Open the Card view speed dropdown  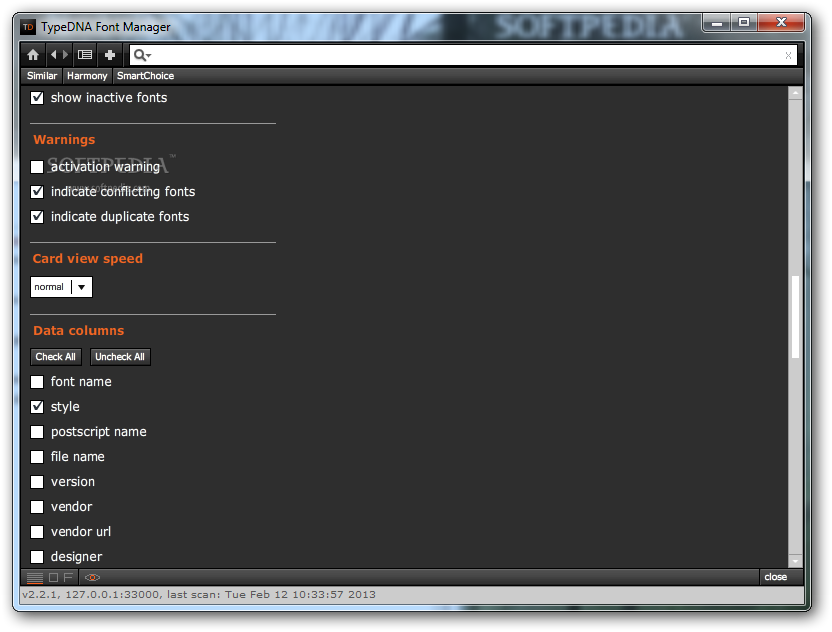point(61,287)
